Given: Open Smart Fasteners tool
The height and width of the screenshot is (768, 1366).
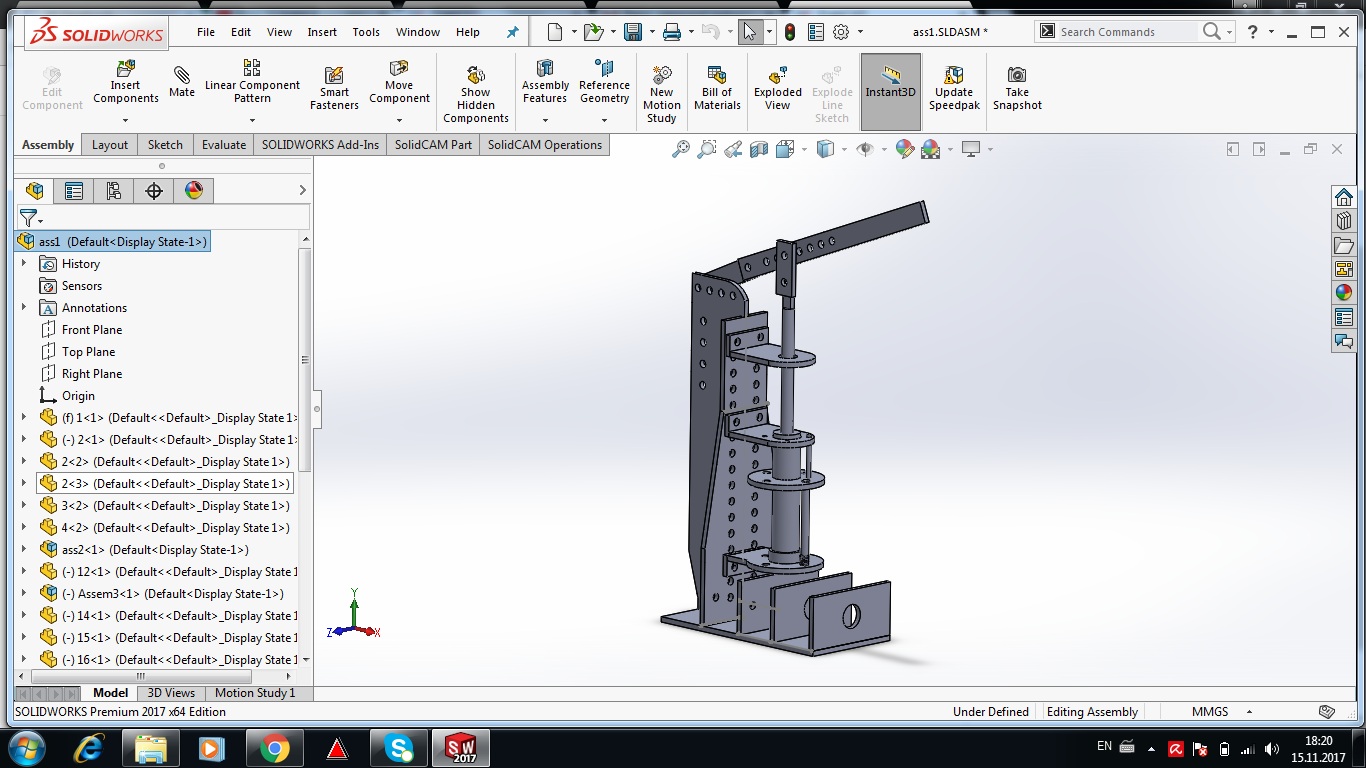Looking at the screenshot, I should (x=334, y=88).
